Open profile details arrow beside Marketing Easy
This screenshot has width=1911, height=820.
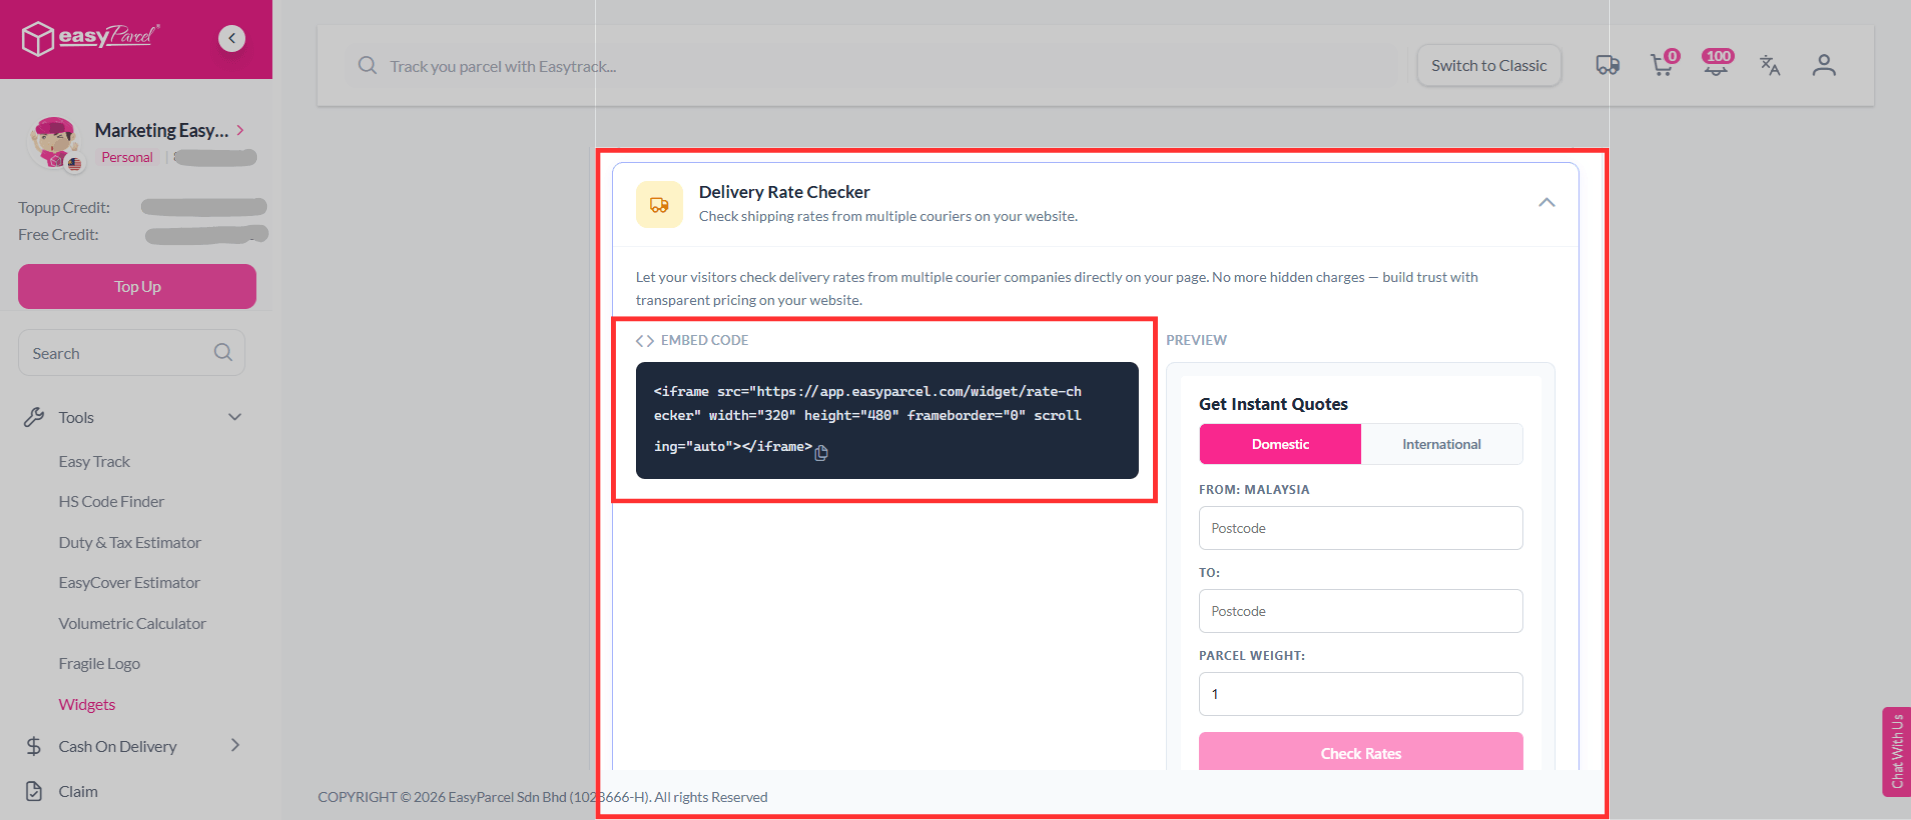tap(240, 130)
